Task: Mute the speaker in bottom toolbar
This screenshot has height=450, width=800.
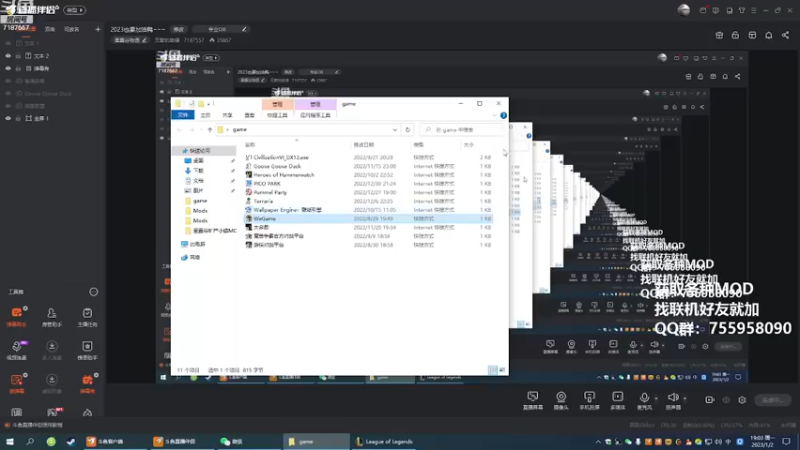Action: [673, 401]
